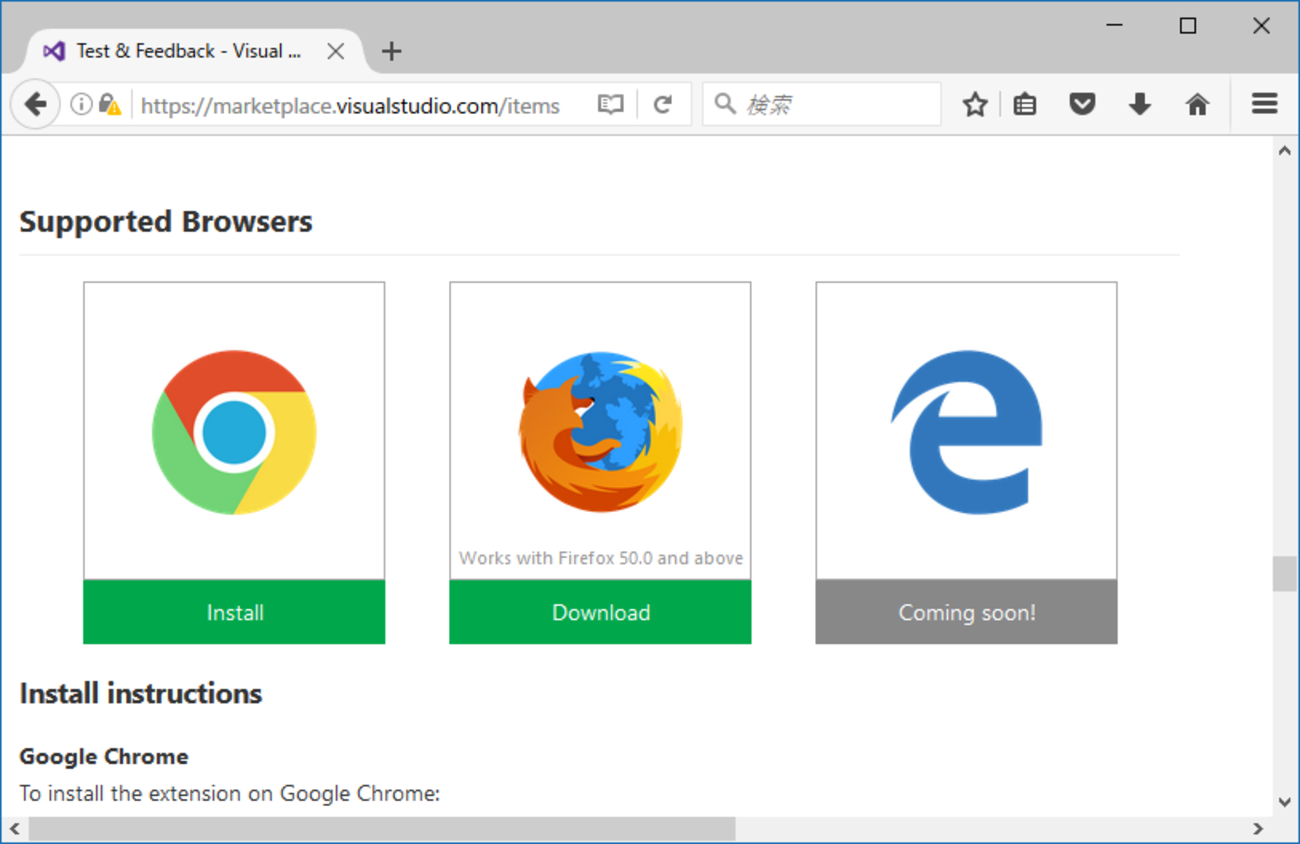
Task: Open a new tab with the plus button
Action: 391,51
